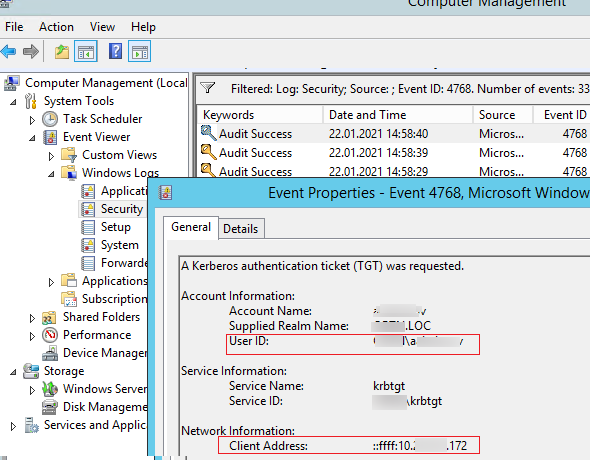The width and height of the screenshot is (590, 460).
Task: Expand the Windows Server Backup node
Action: pyautogui.click(x=32, y=390)
